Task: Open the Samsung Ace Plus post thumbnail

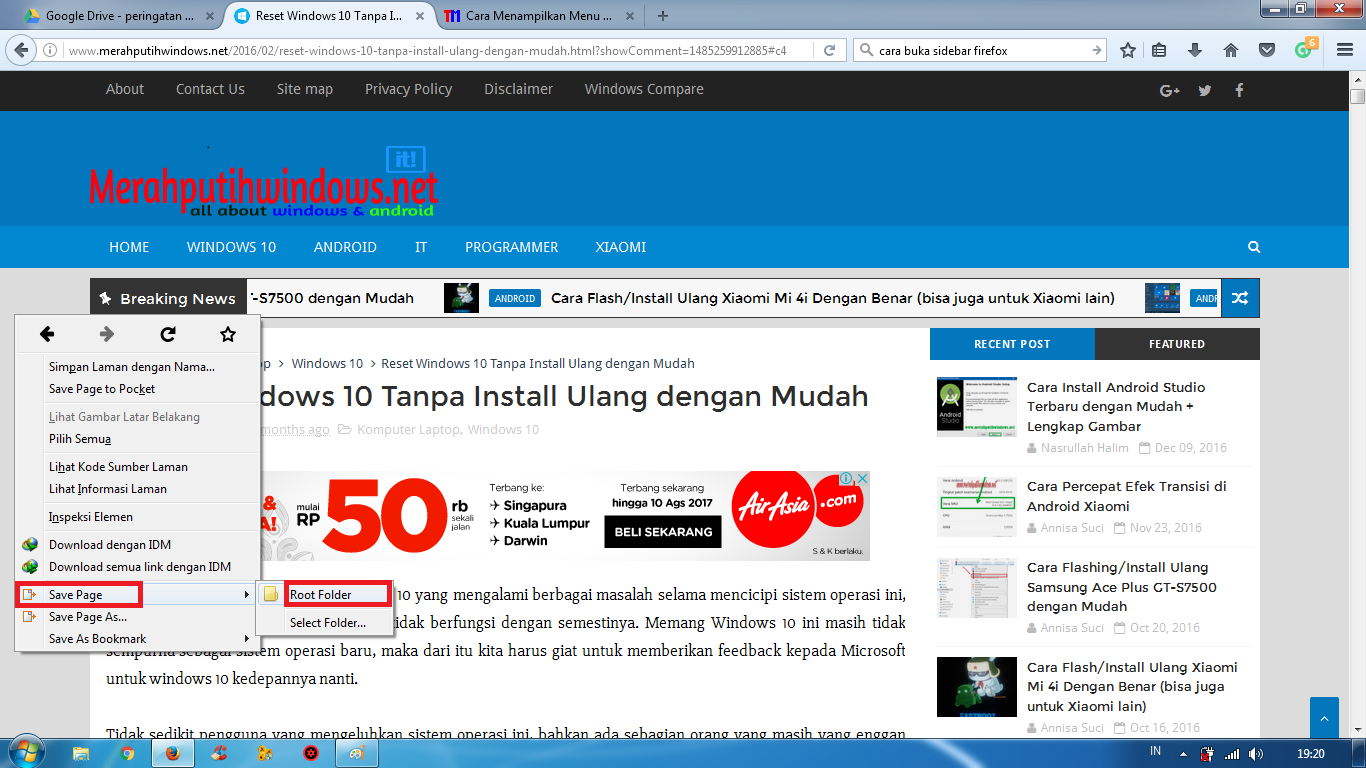Action: (977, 588)
